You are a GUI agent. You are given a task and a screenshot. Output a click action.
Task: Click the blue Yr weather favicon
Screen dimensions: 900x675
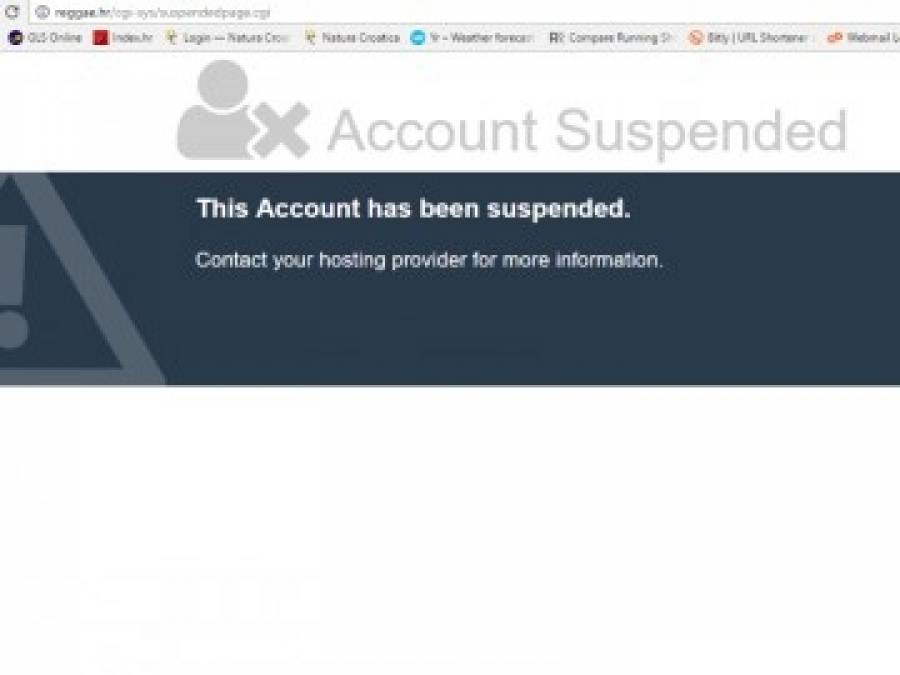click(x=418, y=38)
